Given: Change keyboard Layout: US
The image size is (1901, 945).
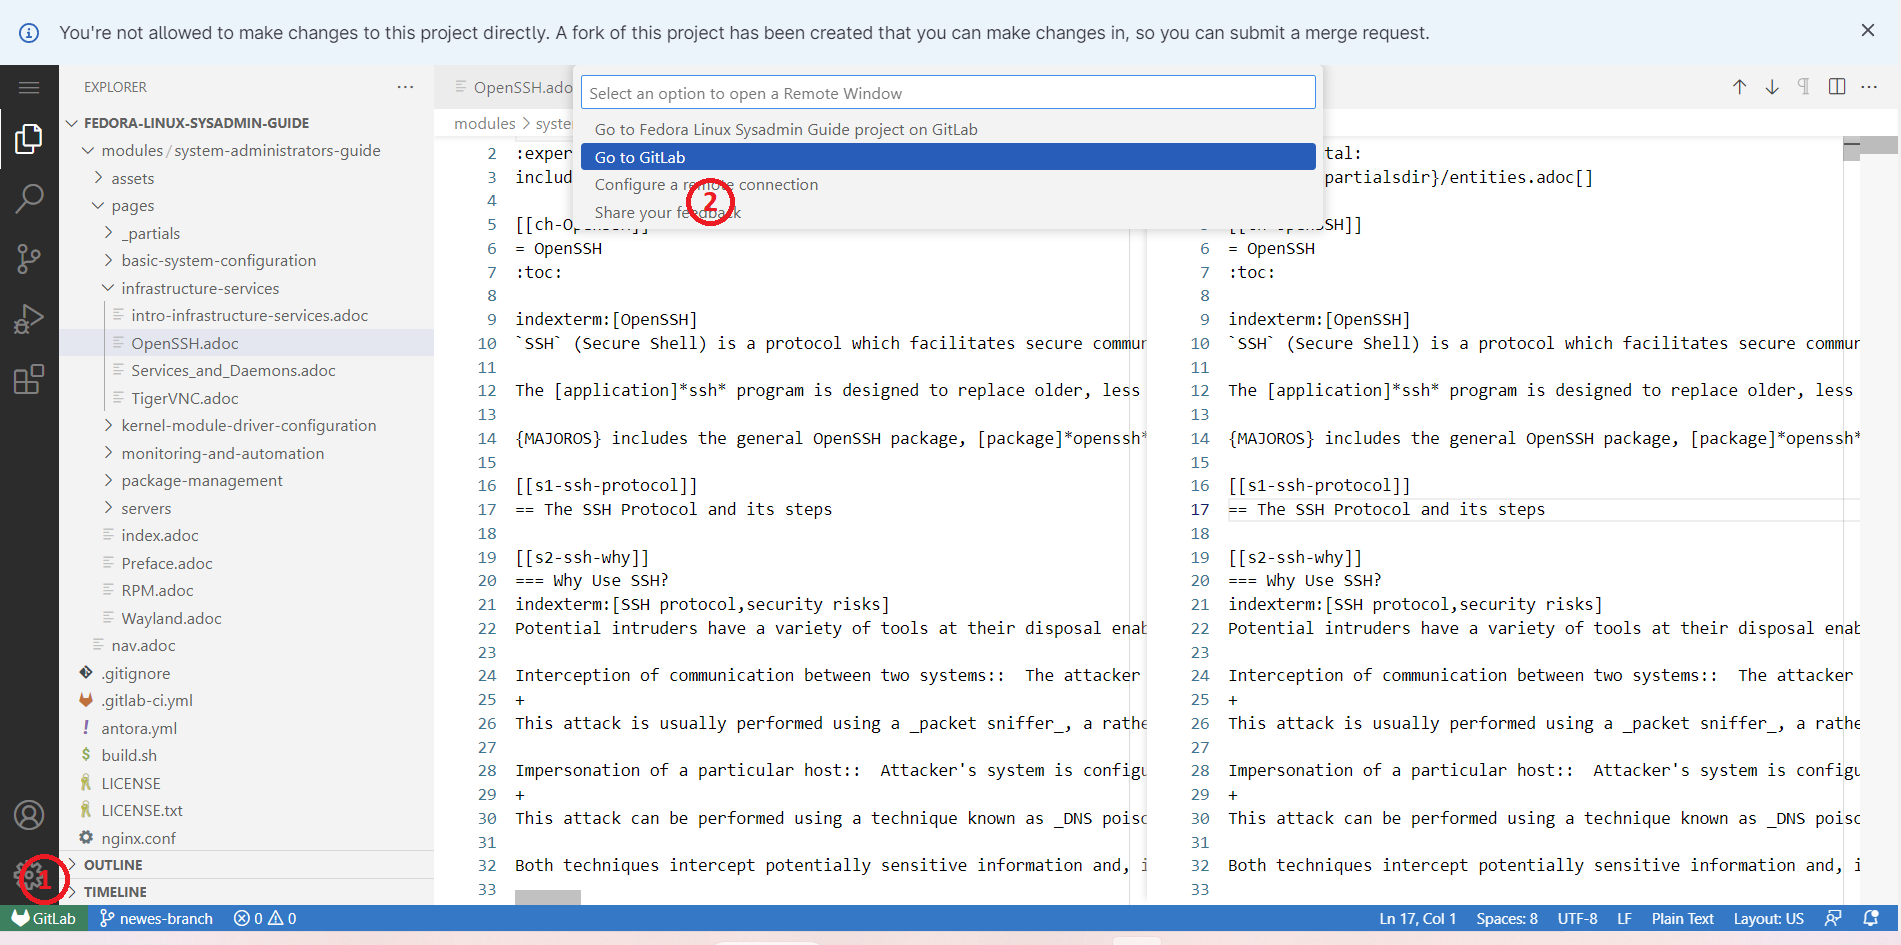Looking at the screenshot, I should pyautogui.click(x=1768, y=918).
